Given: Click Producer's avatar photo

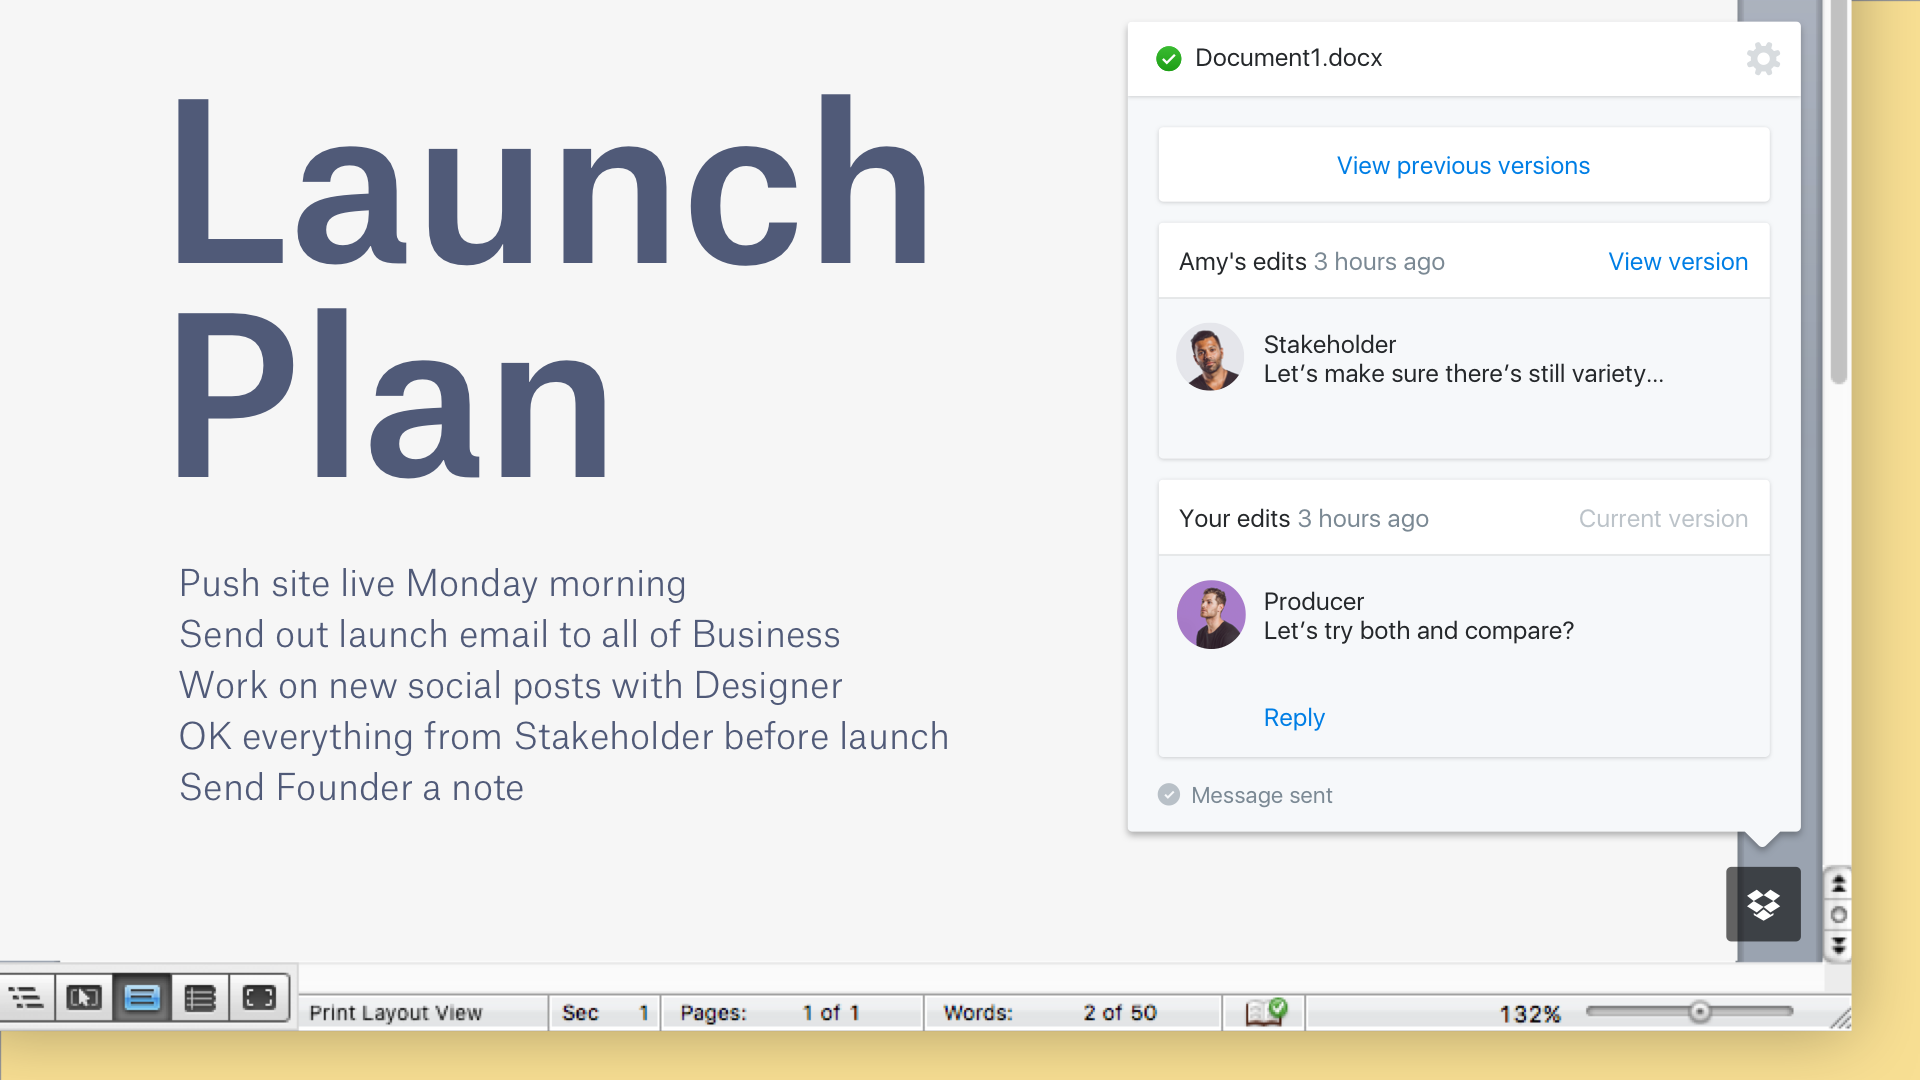Looking at the screenshot, I should coord(1210,614).
